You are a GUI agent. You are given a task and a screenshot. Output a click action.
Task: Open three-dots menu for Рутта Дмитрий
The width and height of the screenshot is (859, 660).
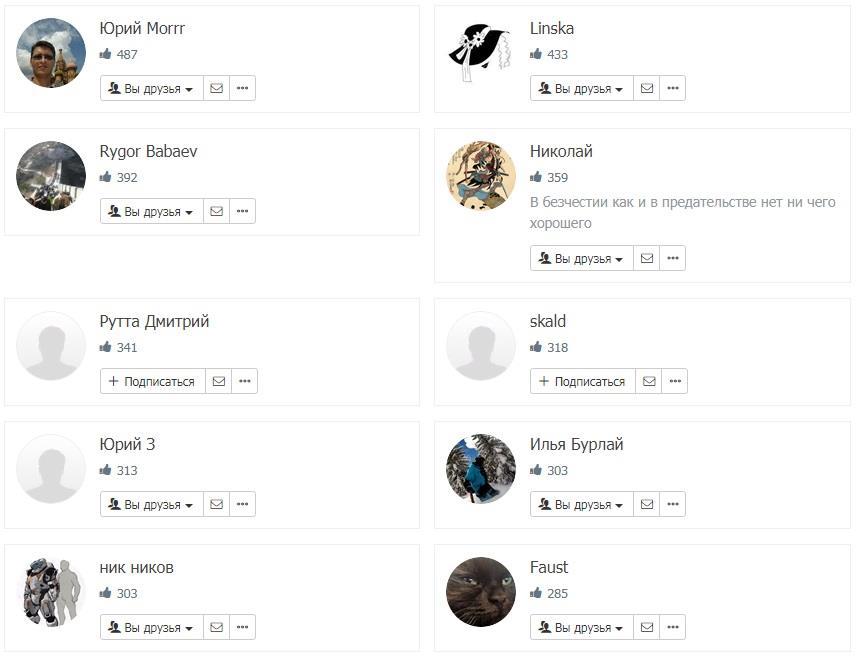tap(245, 381)
